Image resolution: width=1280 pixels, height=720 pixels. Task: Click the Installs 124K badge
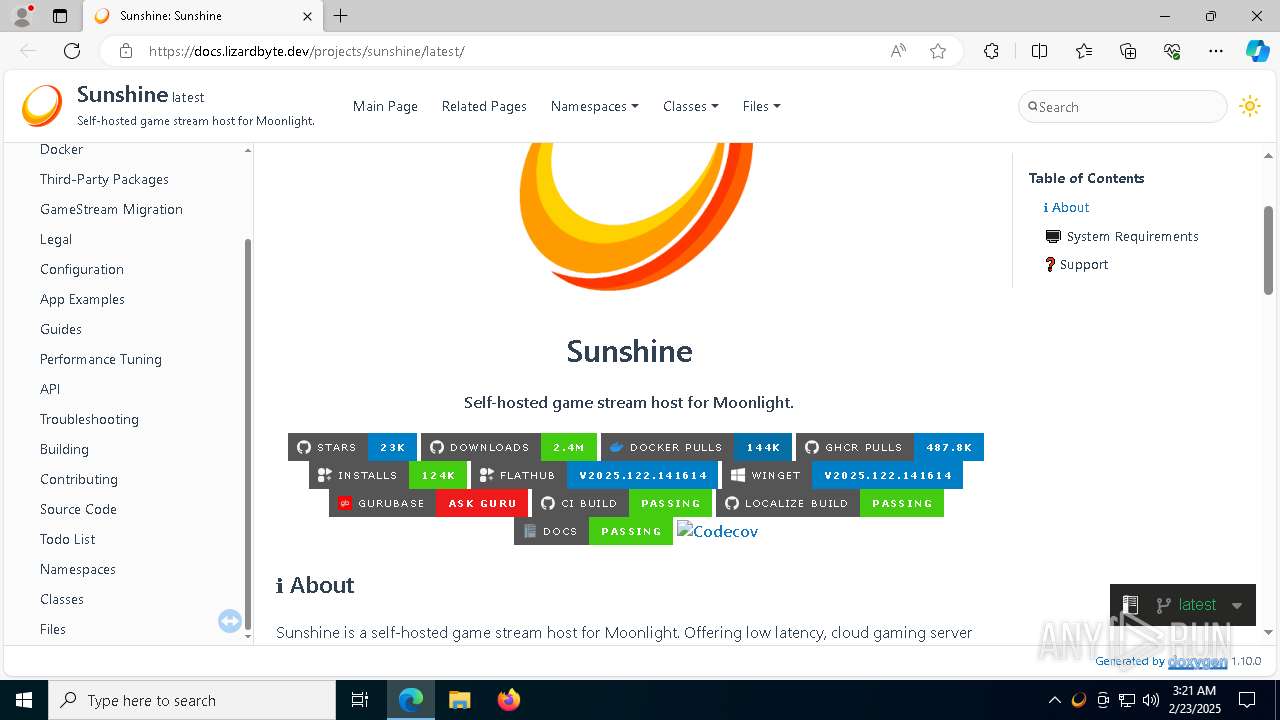click(388, 475)
